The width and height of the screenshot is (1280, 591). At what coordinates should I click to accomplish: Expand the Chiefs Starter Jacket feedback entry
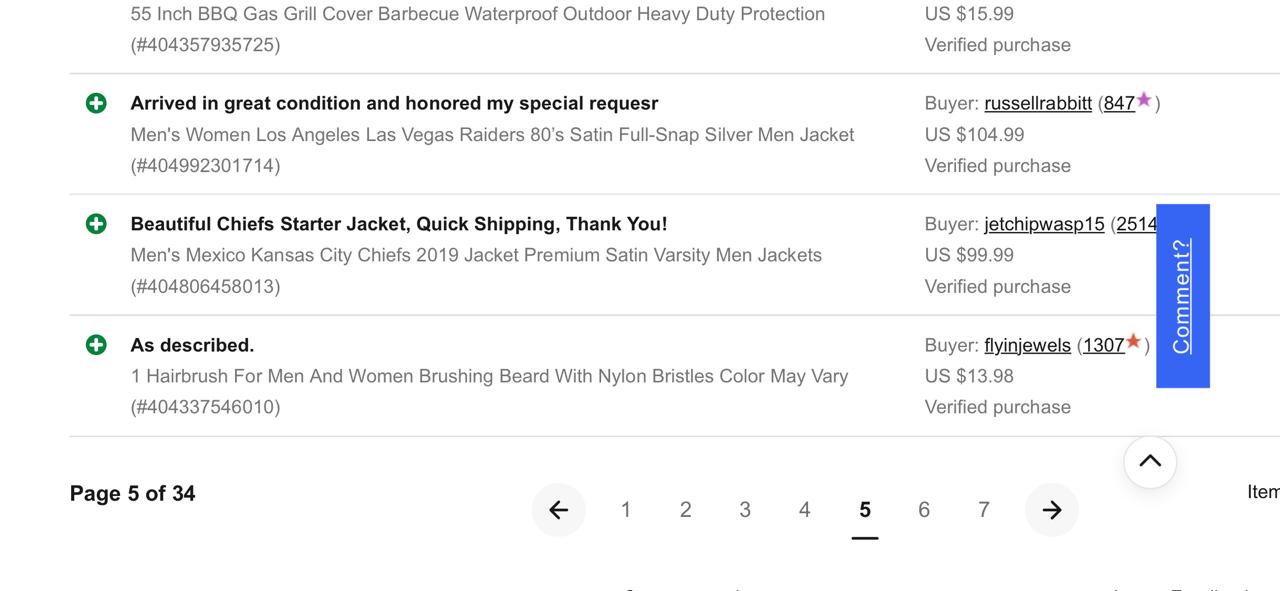pos(95,223)
